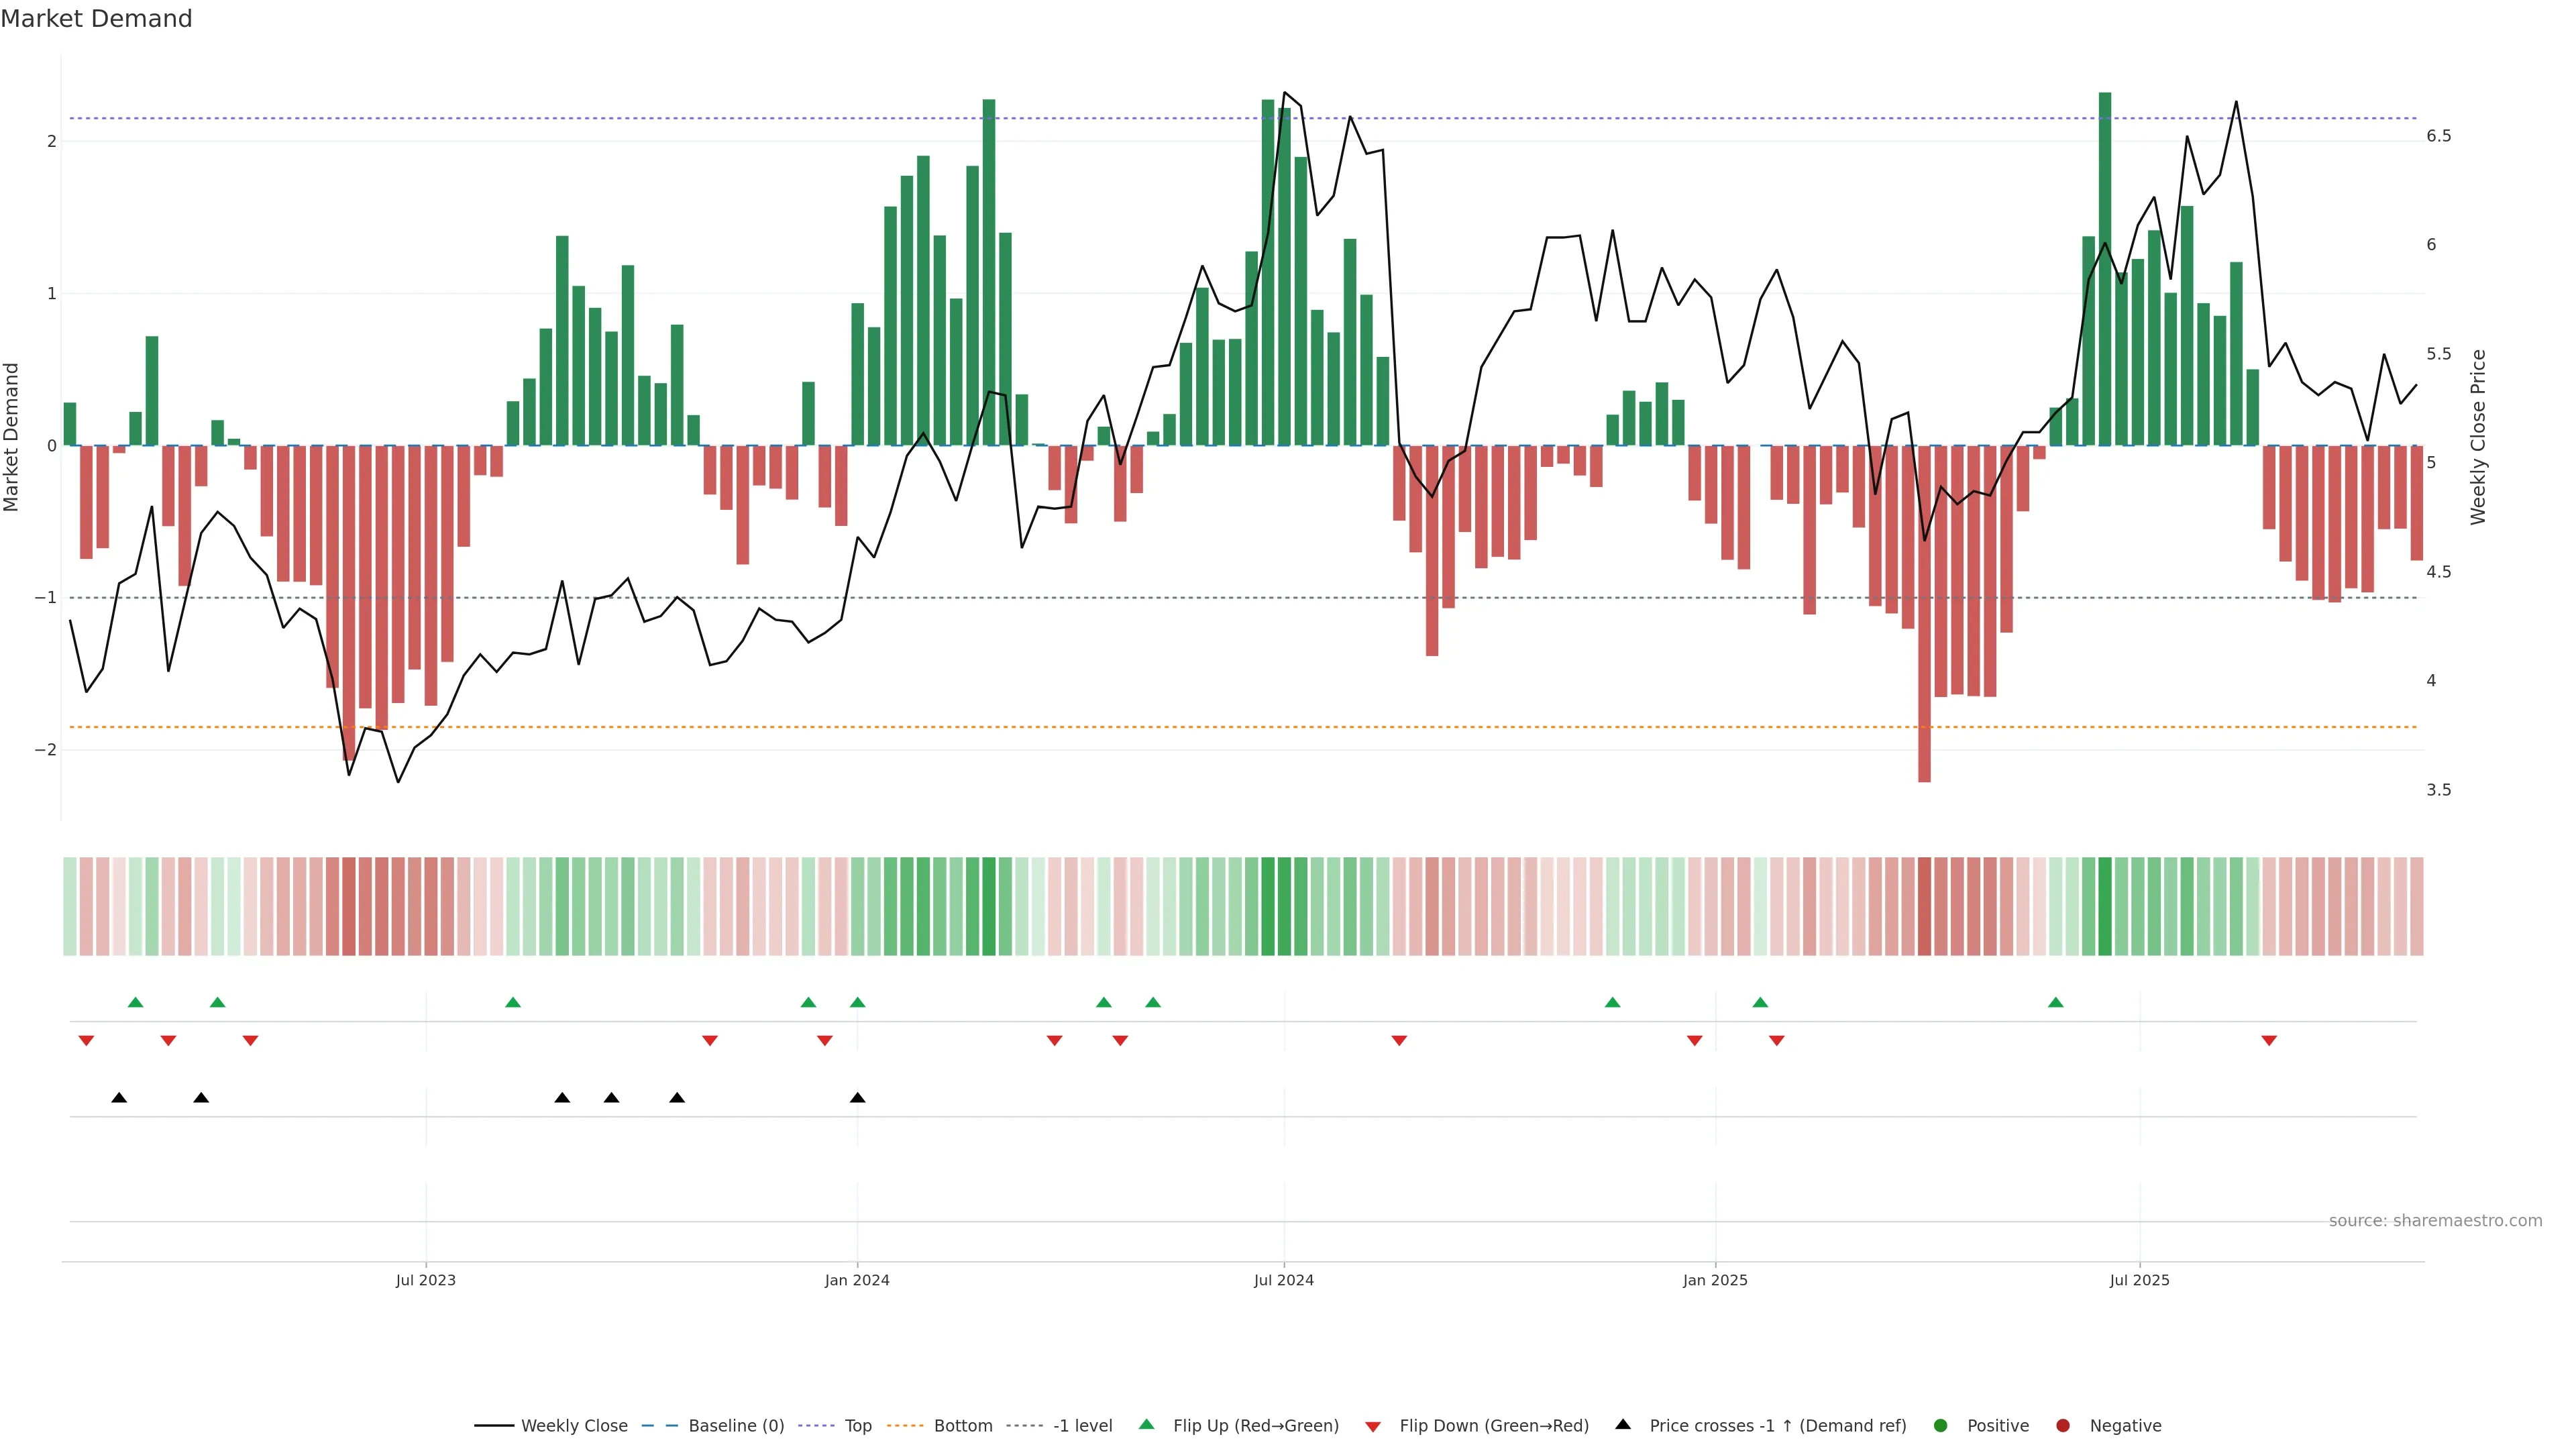The width and height of the screenshot is (2576, 1449).
Task: Click the black crossing marker at Jan 2024
Action: coord(857,1098)
